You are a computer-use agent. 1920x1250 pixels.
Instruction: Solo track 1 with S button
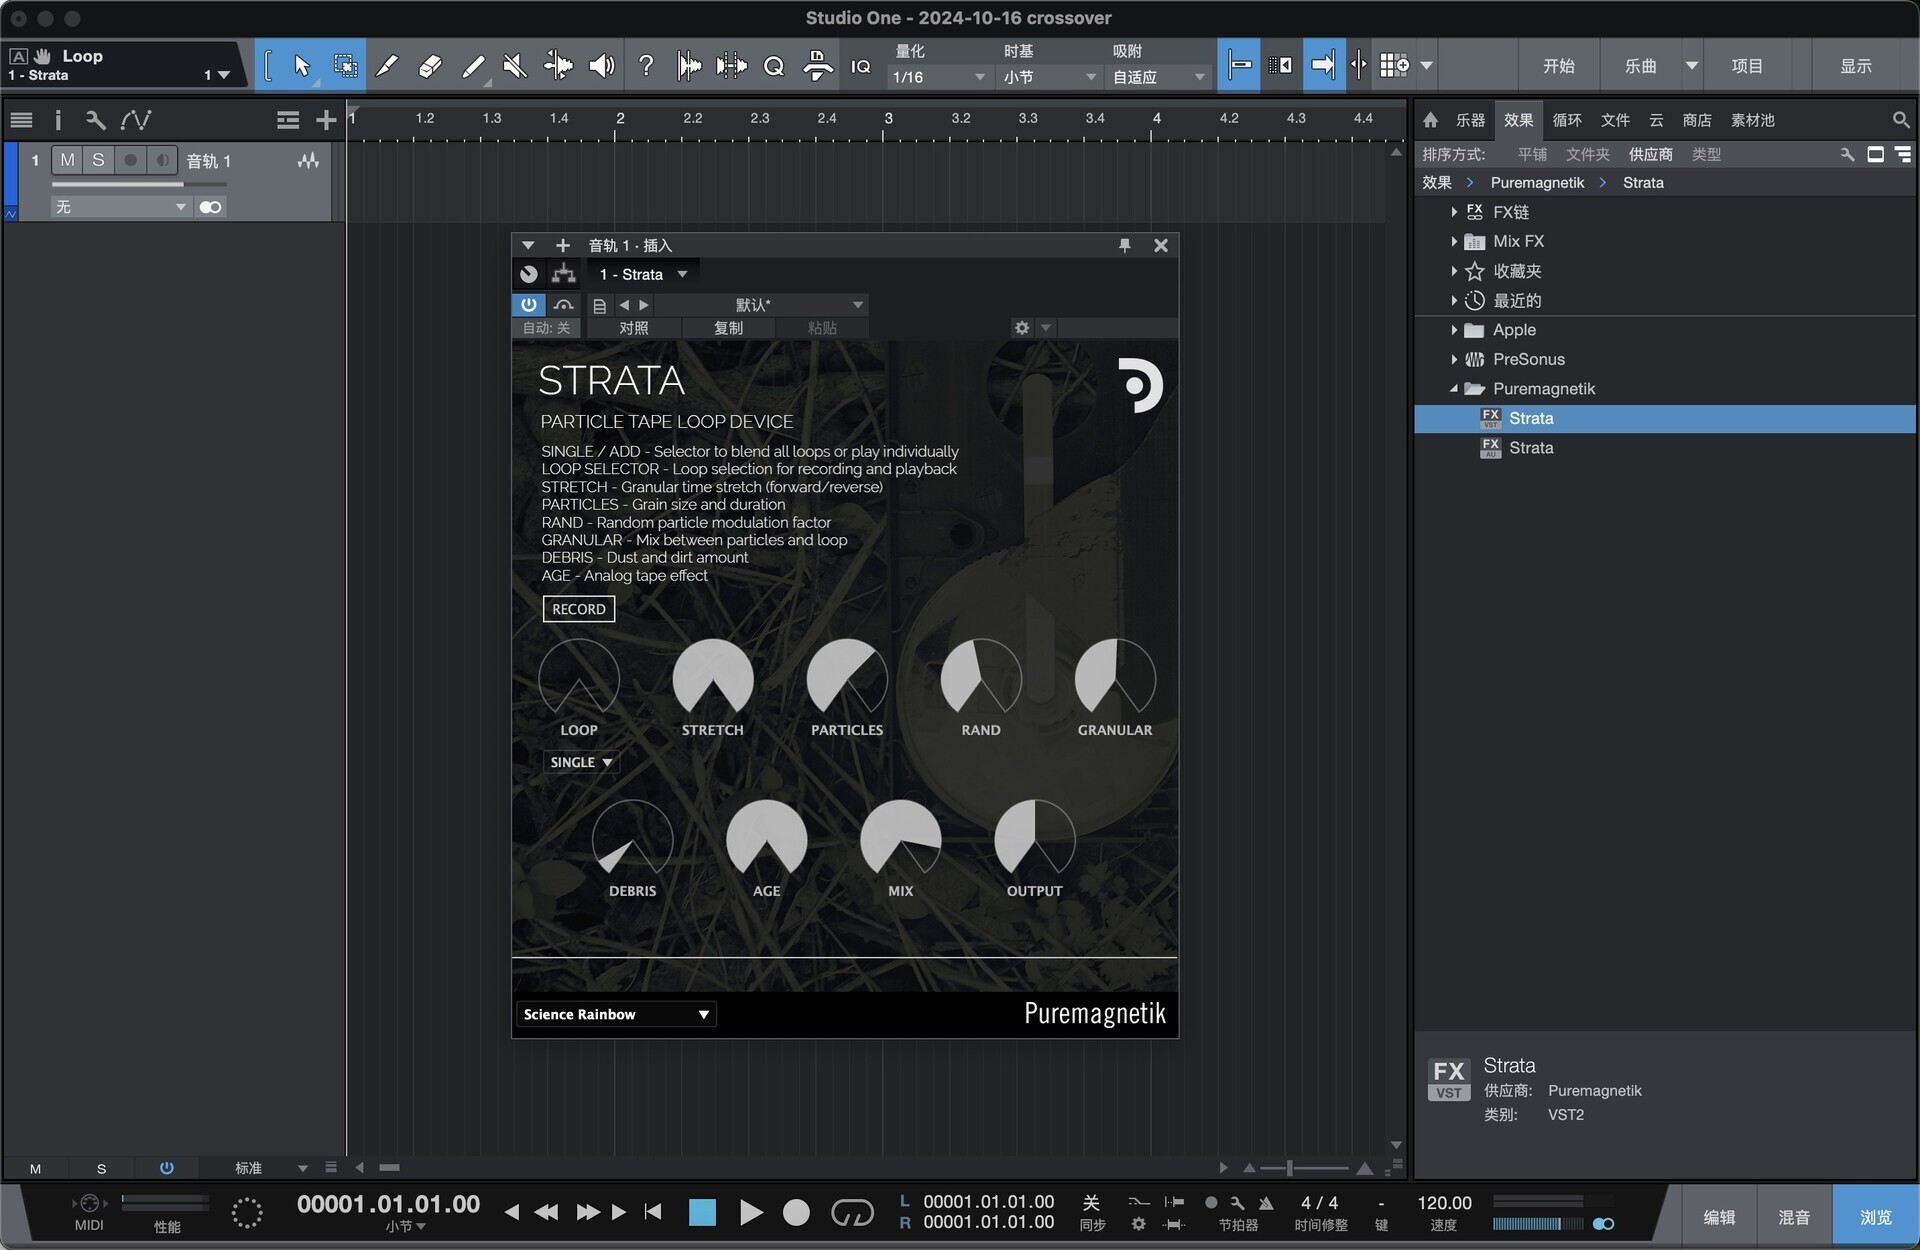pos(98,160)
